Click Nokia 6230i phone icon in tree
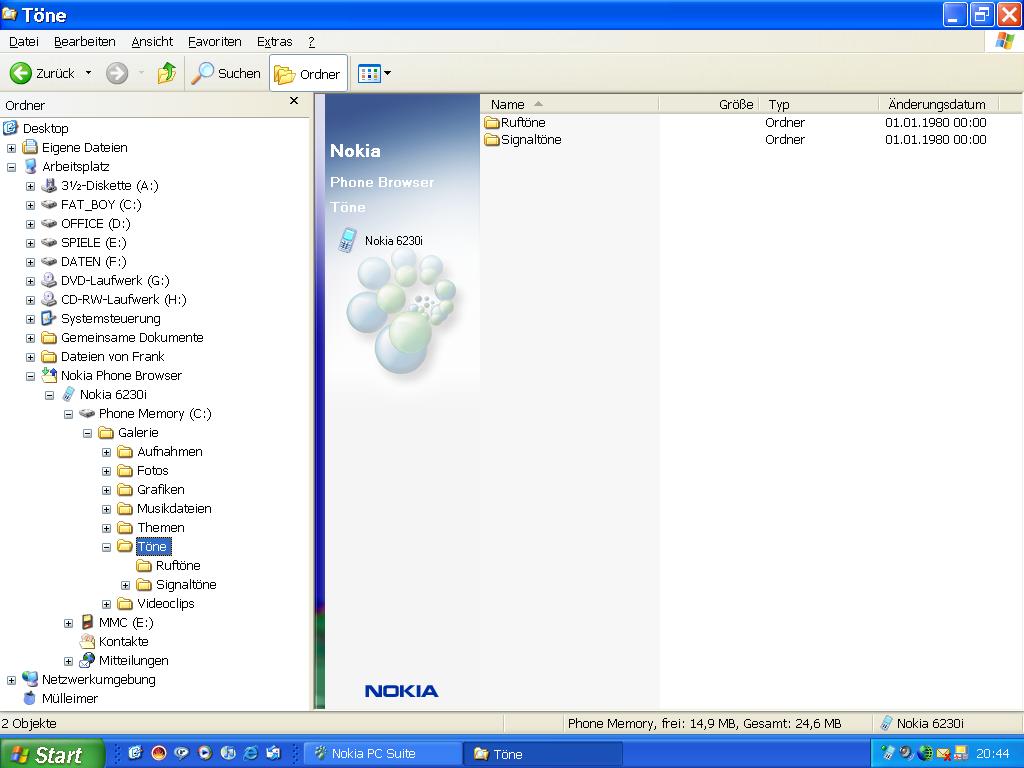The image size is (1024, 768). pos(69,394)
